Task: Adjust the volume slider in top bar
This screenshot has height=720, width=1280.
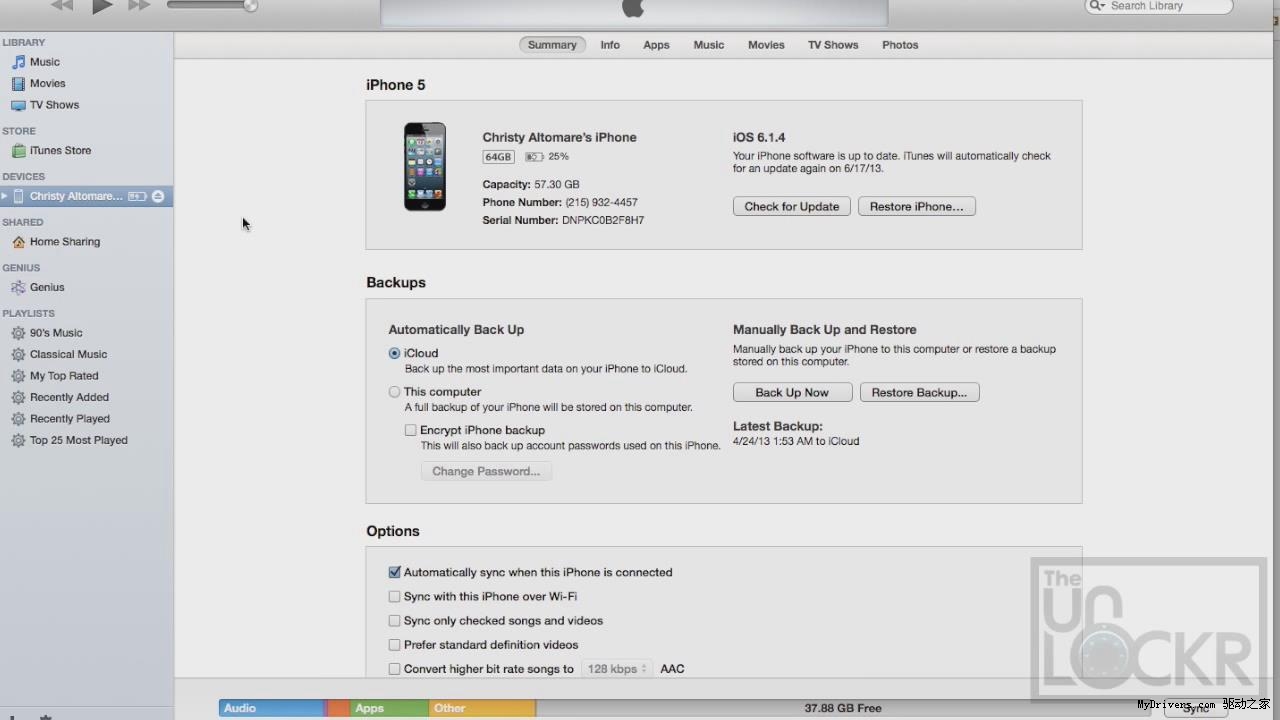Action: click(x=212, y=5)
